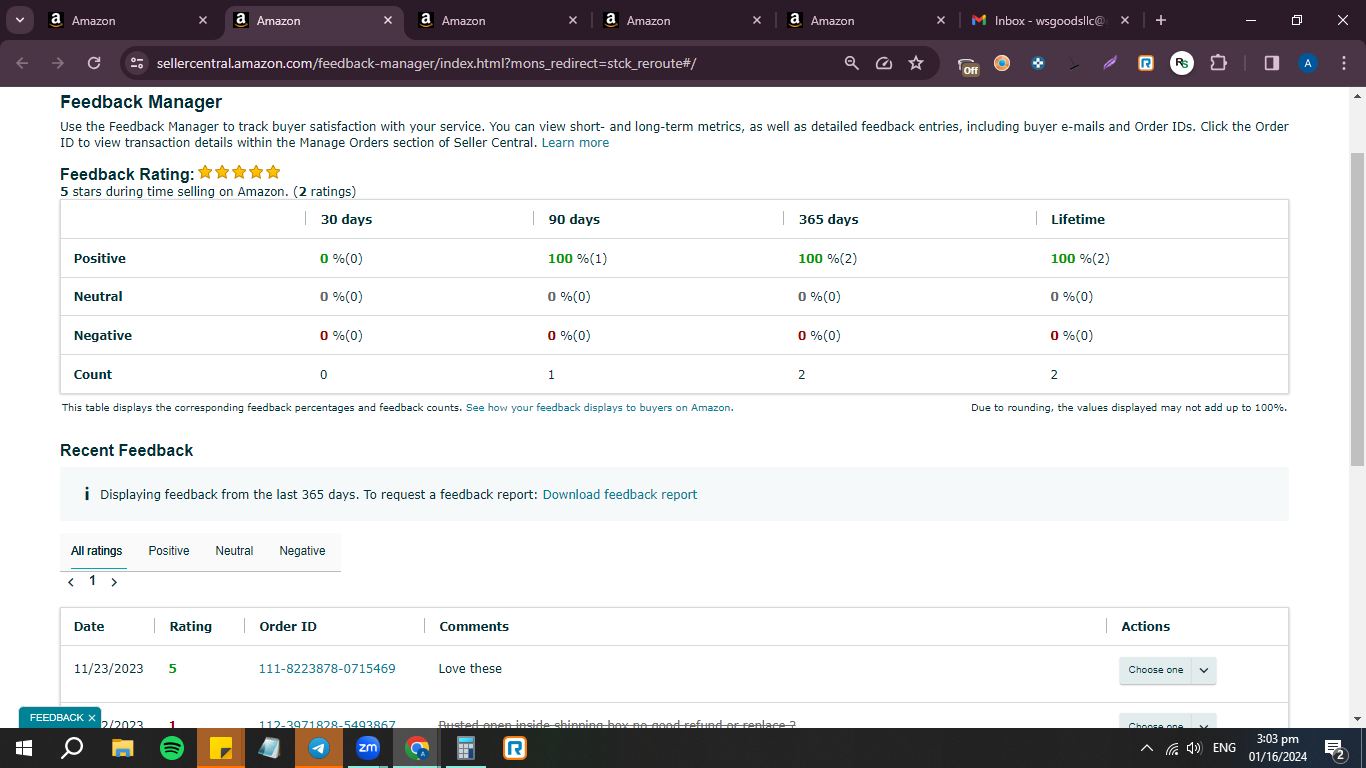Click the 30 days column header
1366x768 pixels.
point(346,220)
